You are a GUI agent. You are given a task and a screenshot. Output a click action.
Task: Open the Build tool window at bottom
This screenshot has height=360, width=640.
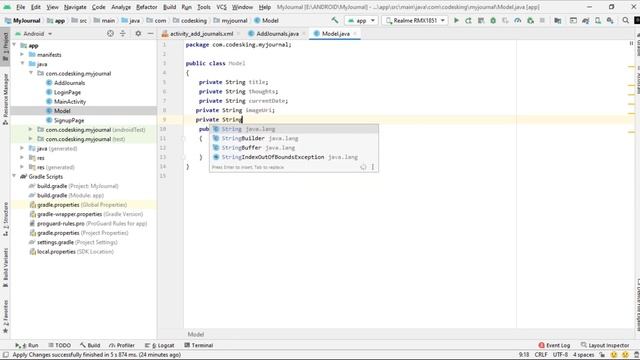[90, 345]
